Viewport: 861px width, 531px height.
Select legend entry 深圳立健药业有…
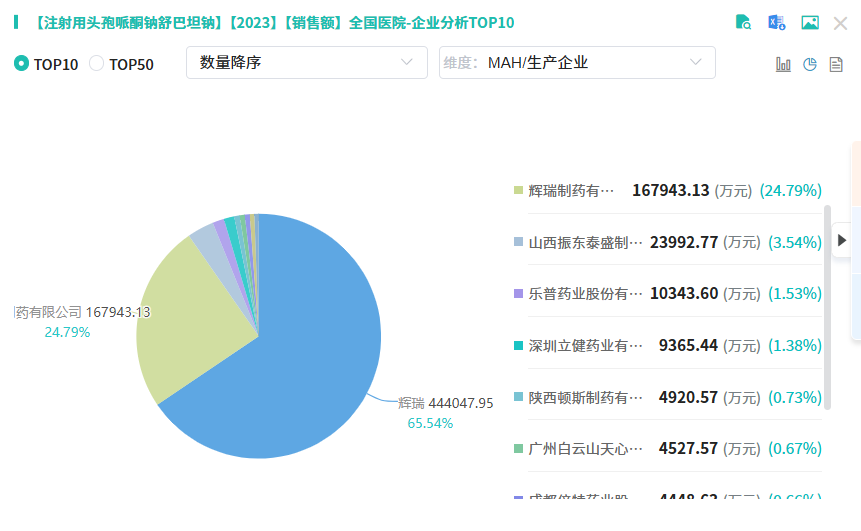[585, 345]
